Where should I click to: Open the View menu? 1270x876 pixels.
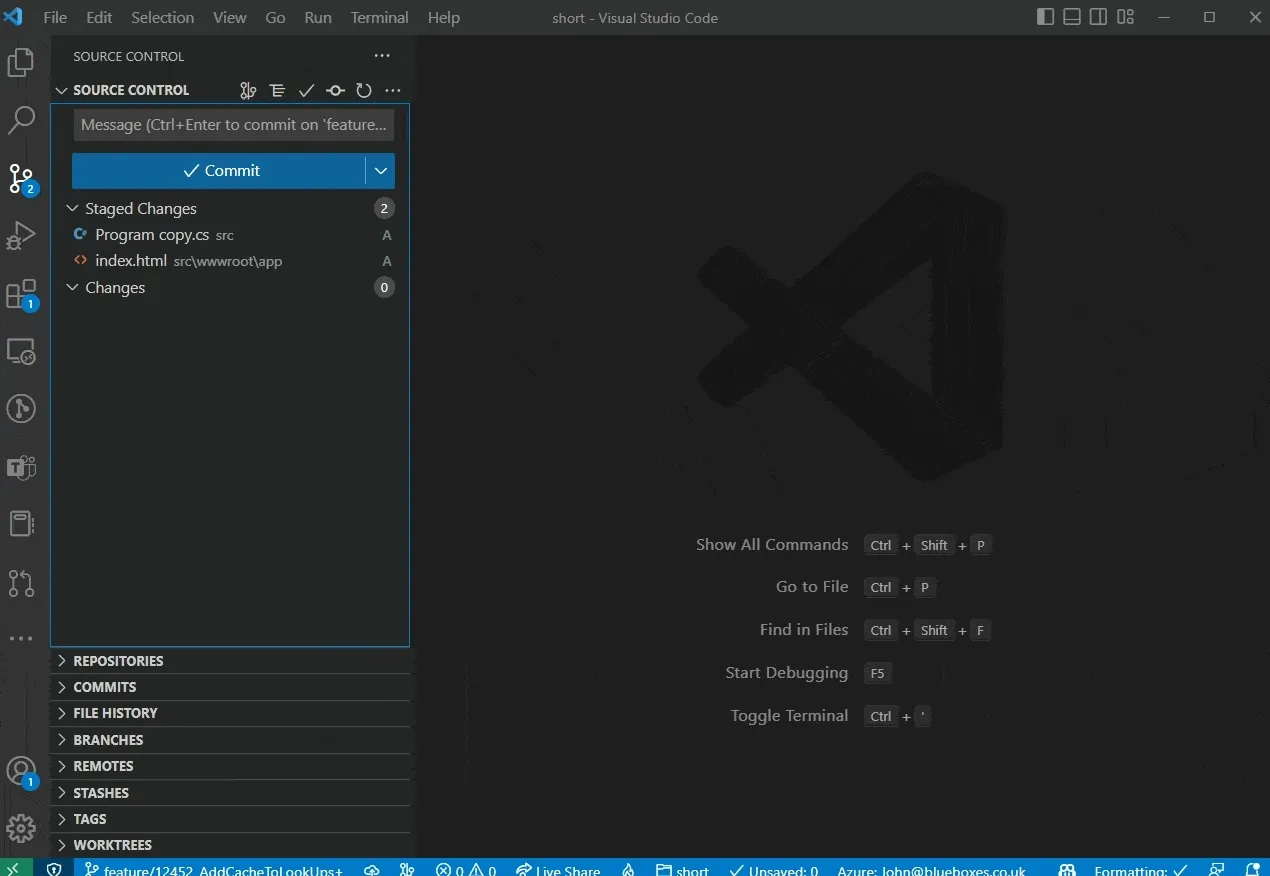(230, 18)
